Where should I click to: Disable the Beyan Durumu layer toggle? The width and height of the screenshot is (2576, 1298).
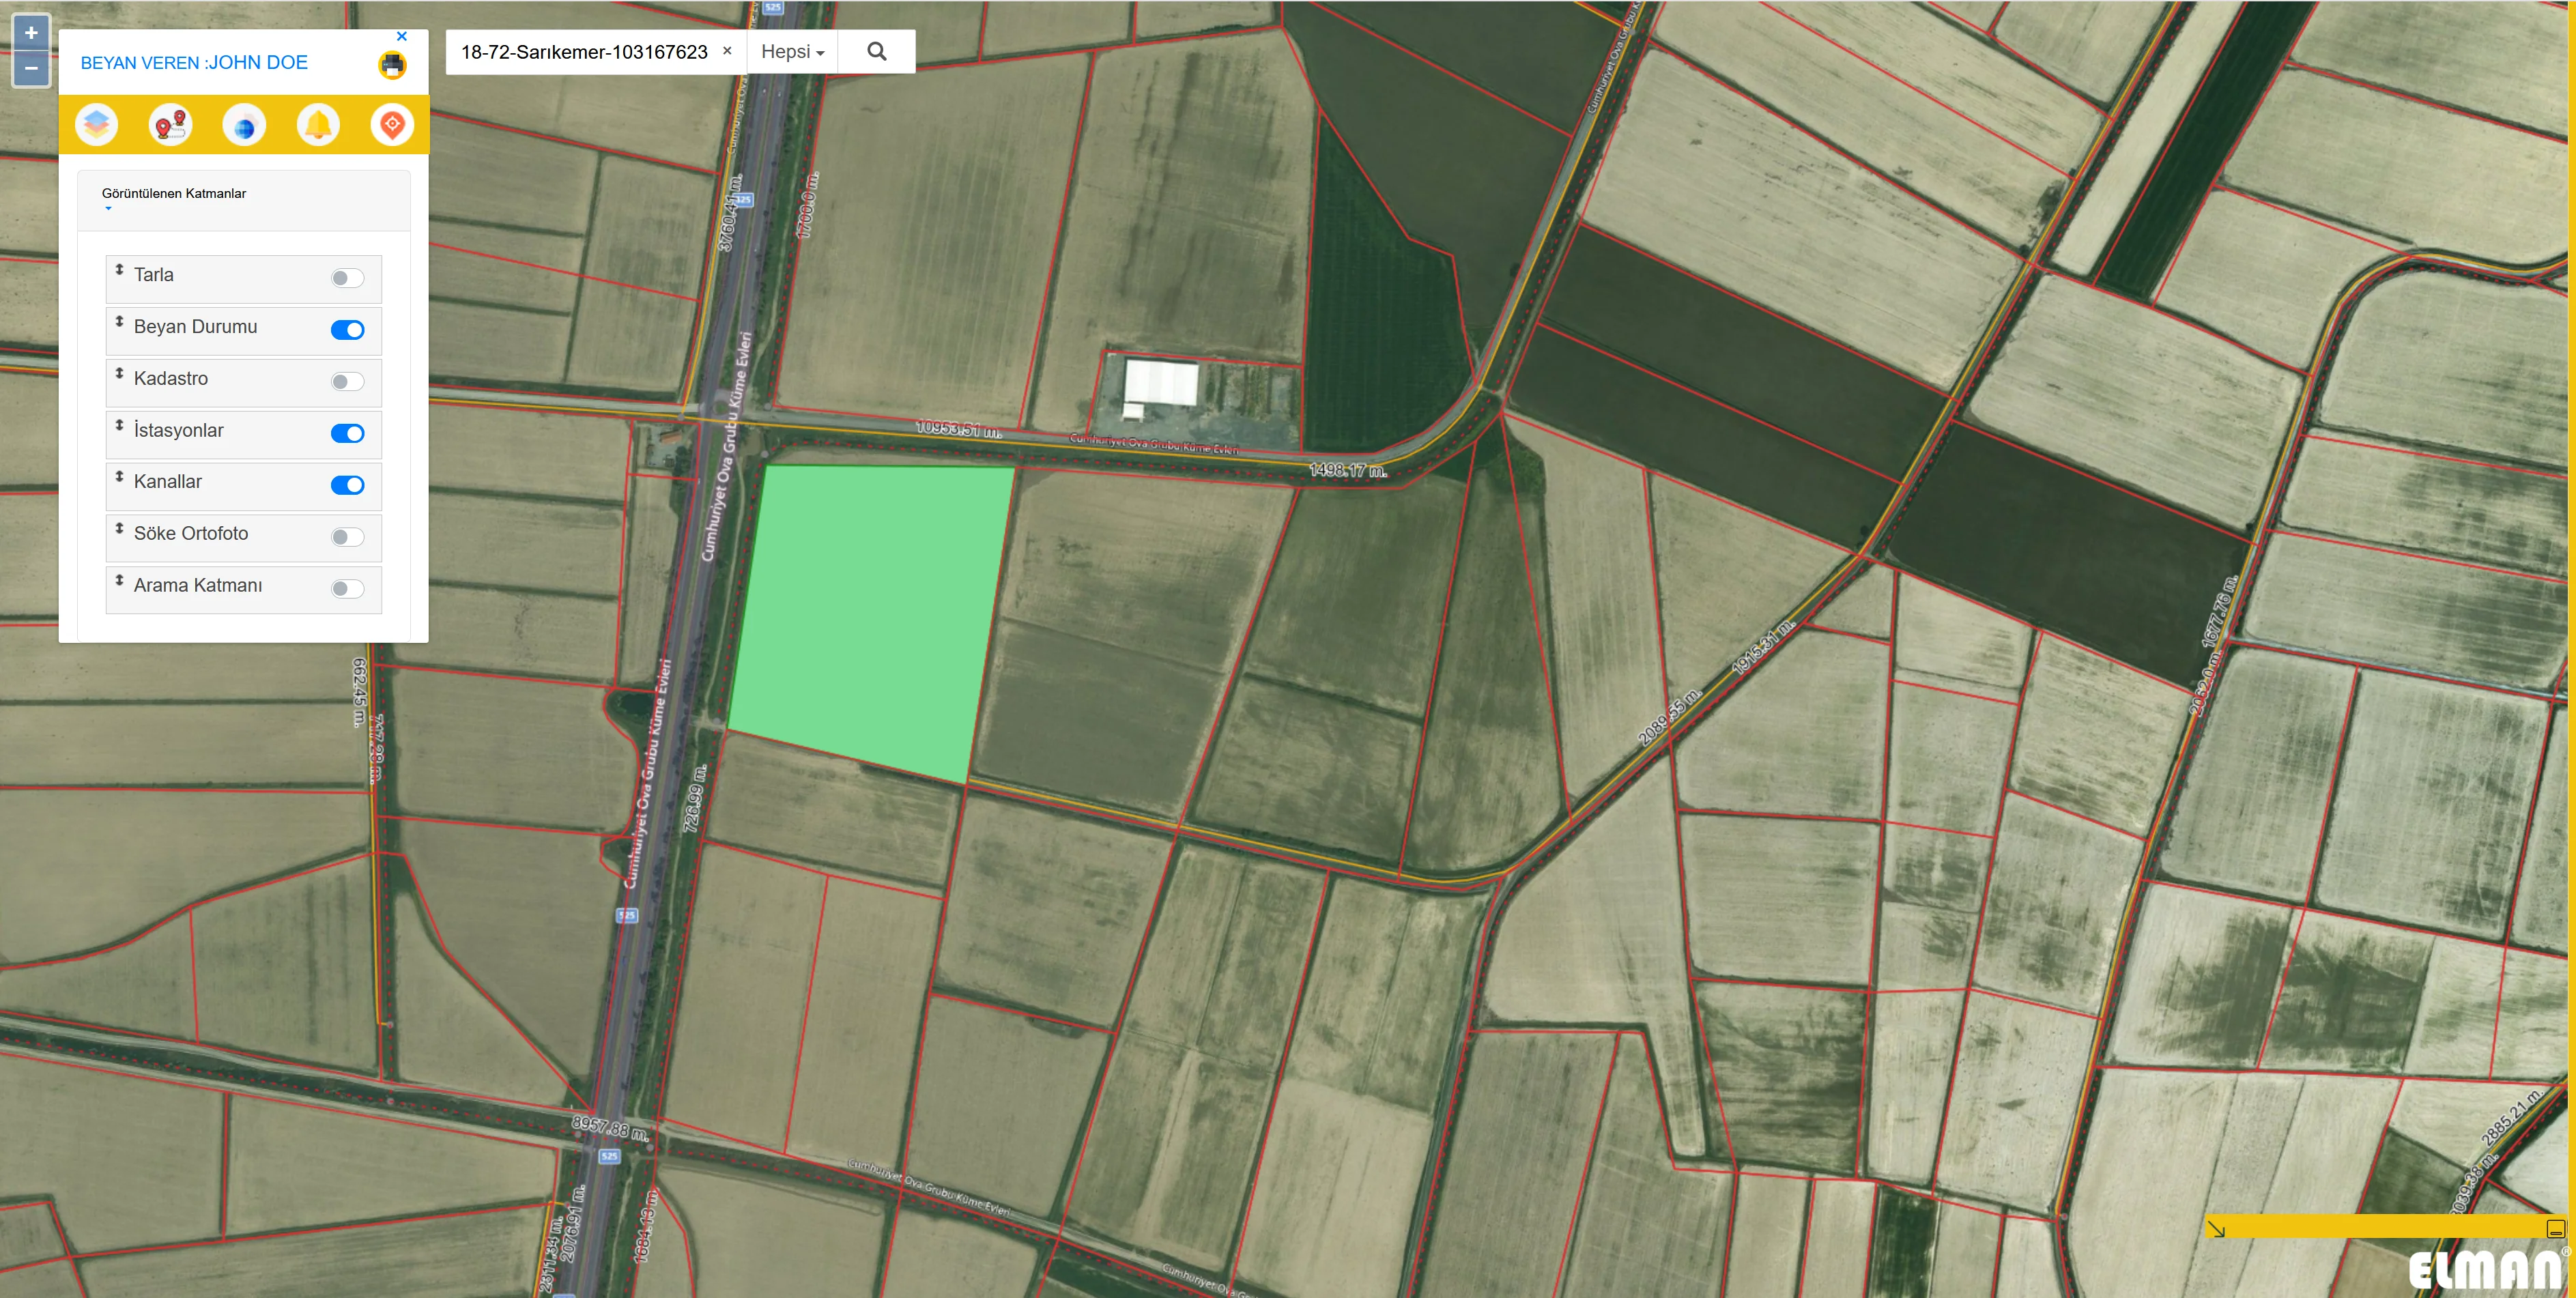[347, 330]
